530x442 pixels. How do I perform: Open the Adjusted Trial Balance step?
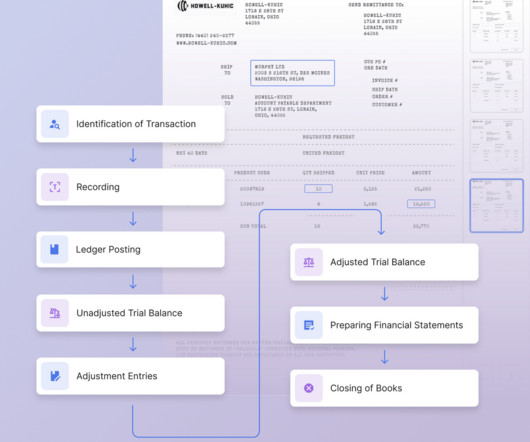click(x=384, y=262)
